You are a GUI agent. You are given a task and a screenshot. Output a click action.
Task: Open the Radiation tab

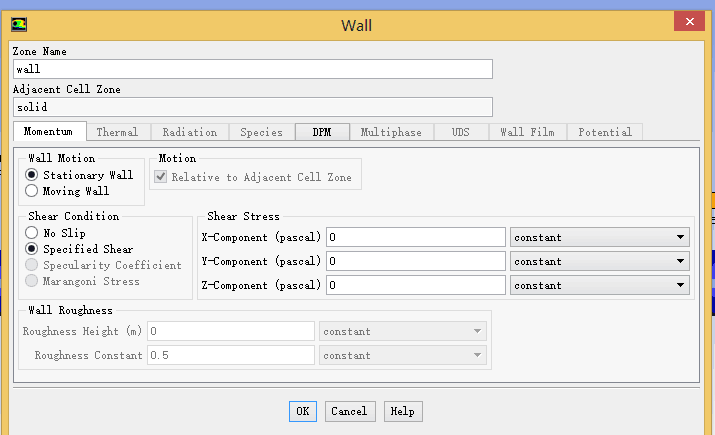(189, 132)
